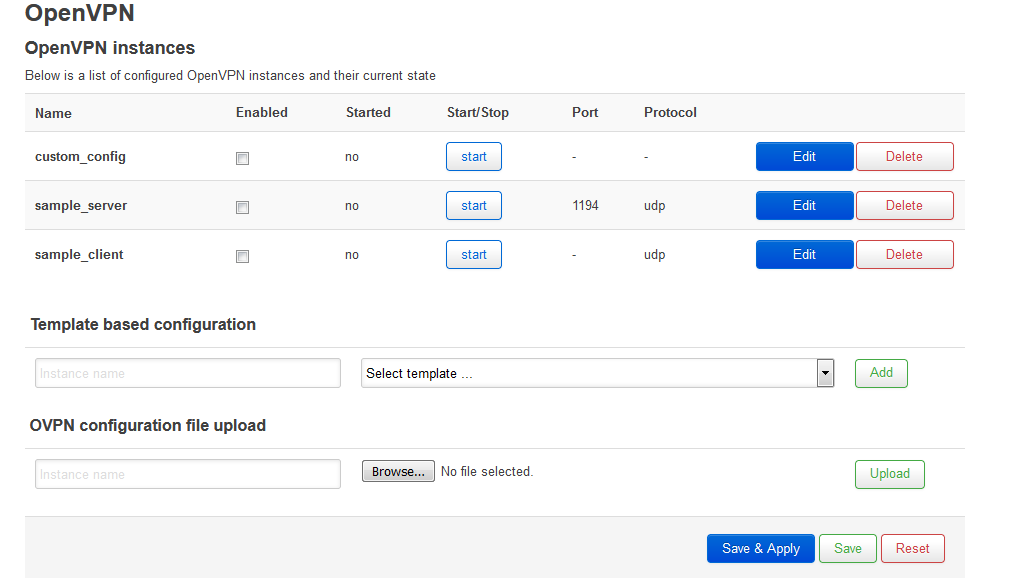Enable the sample_server instance checkbox
Screen dimensions: 1028x578
(x=243, y=207)
